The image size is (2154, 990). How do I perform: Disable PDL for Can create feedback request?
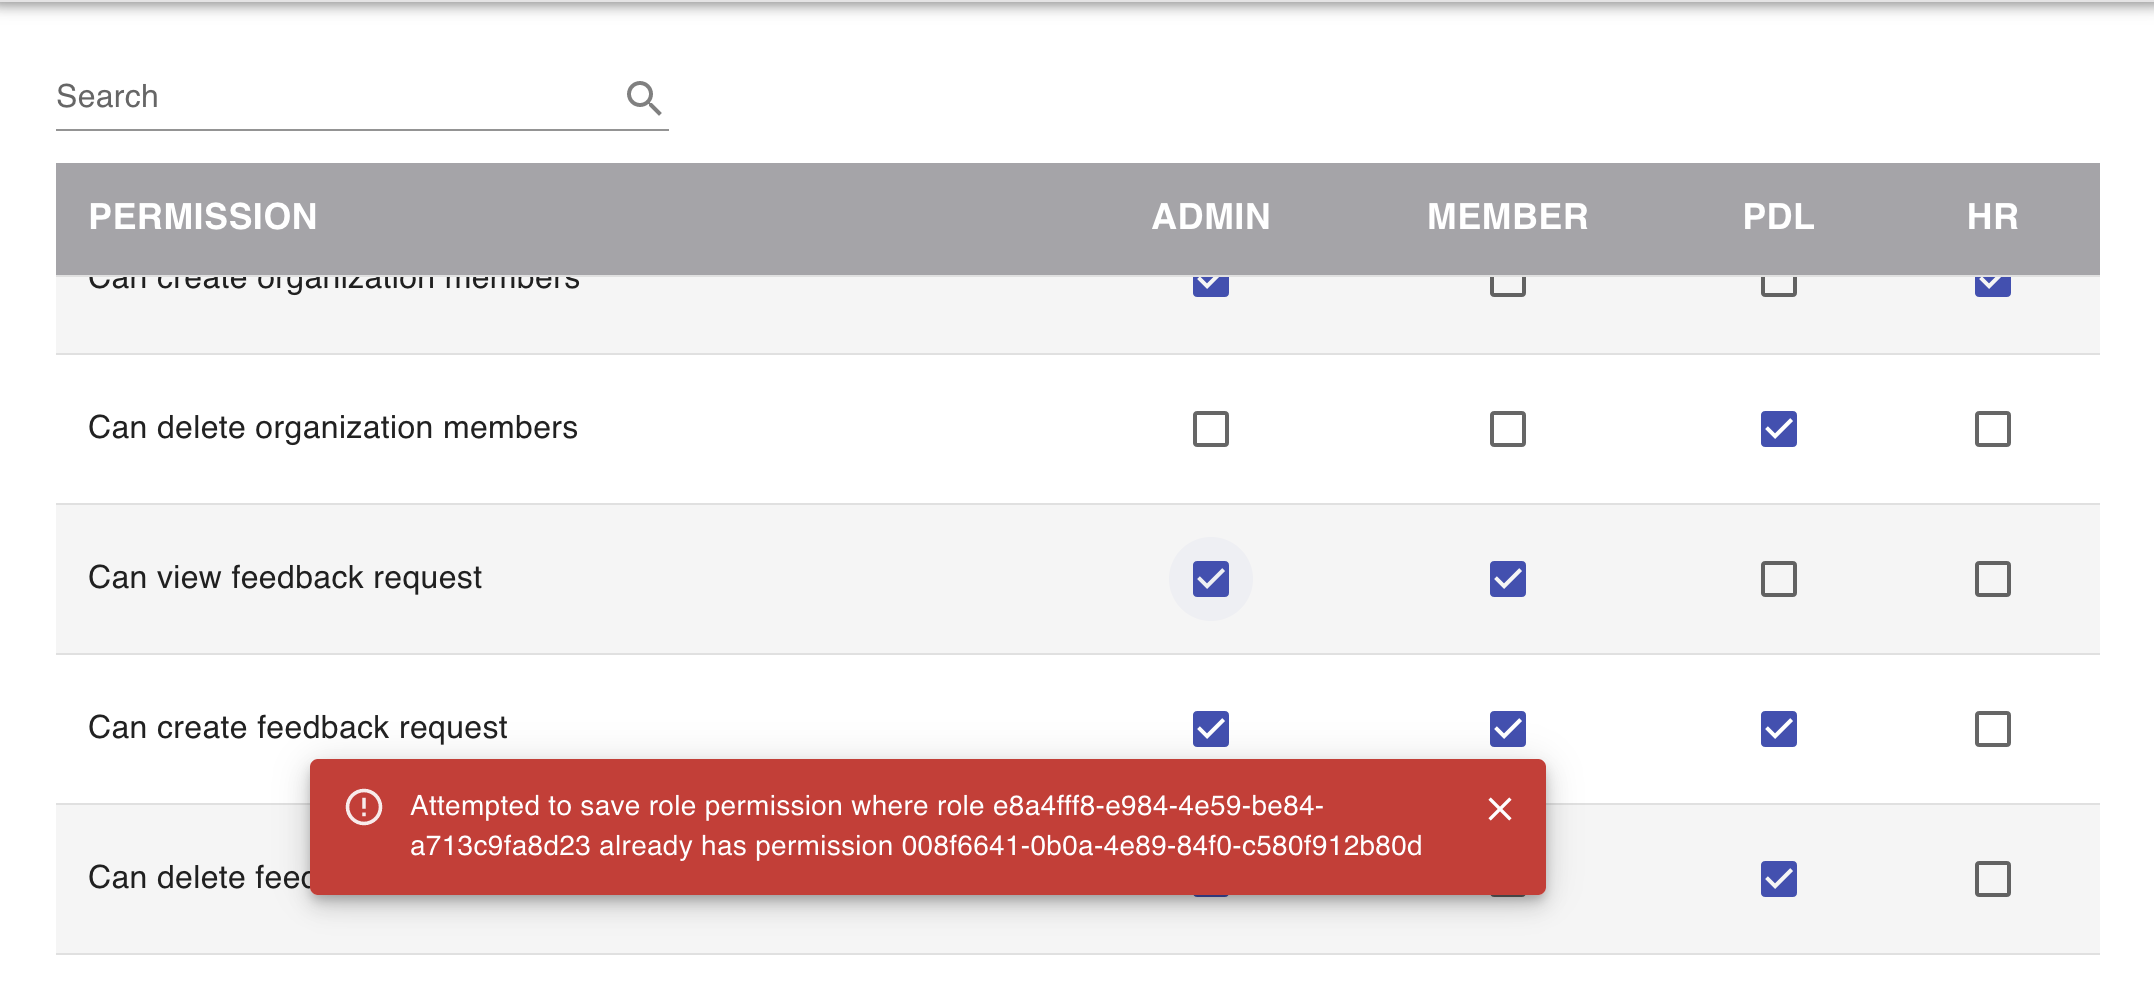[x=1779, y=729]
